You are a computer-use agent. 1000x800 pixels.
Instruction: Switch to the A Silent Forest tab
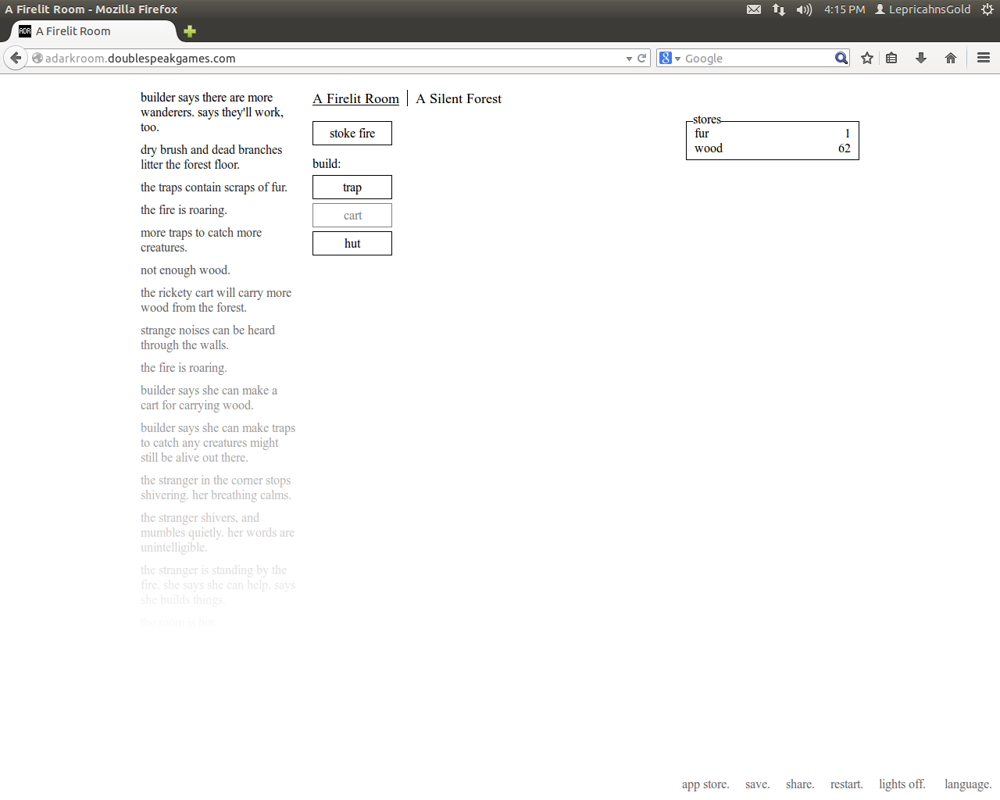(458, 98)
